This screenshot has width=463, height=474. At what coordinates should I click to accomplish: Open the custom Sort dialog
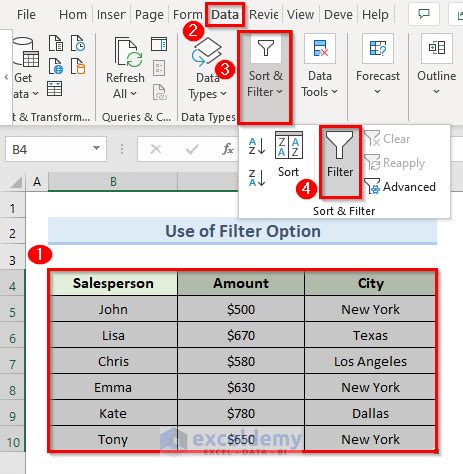pyautogui.click(x=289, y=154)
